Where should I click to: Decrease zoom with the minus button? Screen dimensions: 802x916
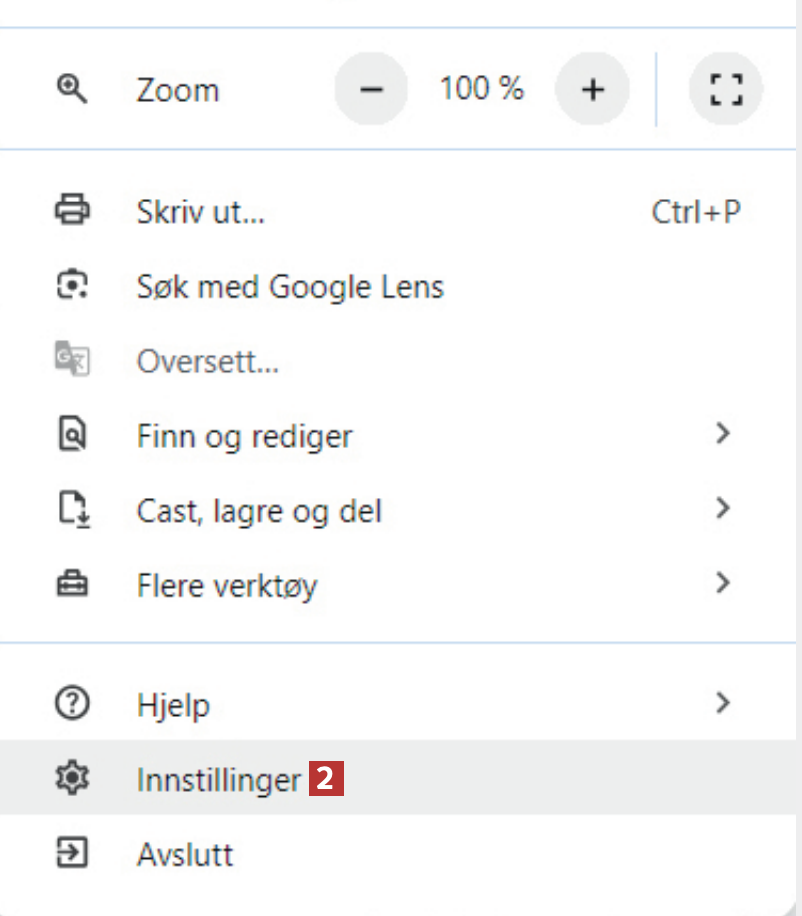(371, 90)
